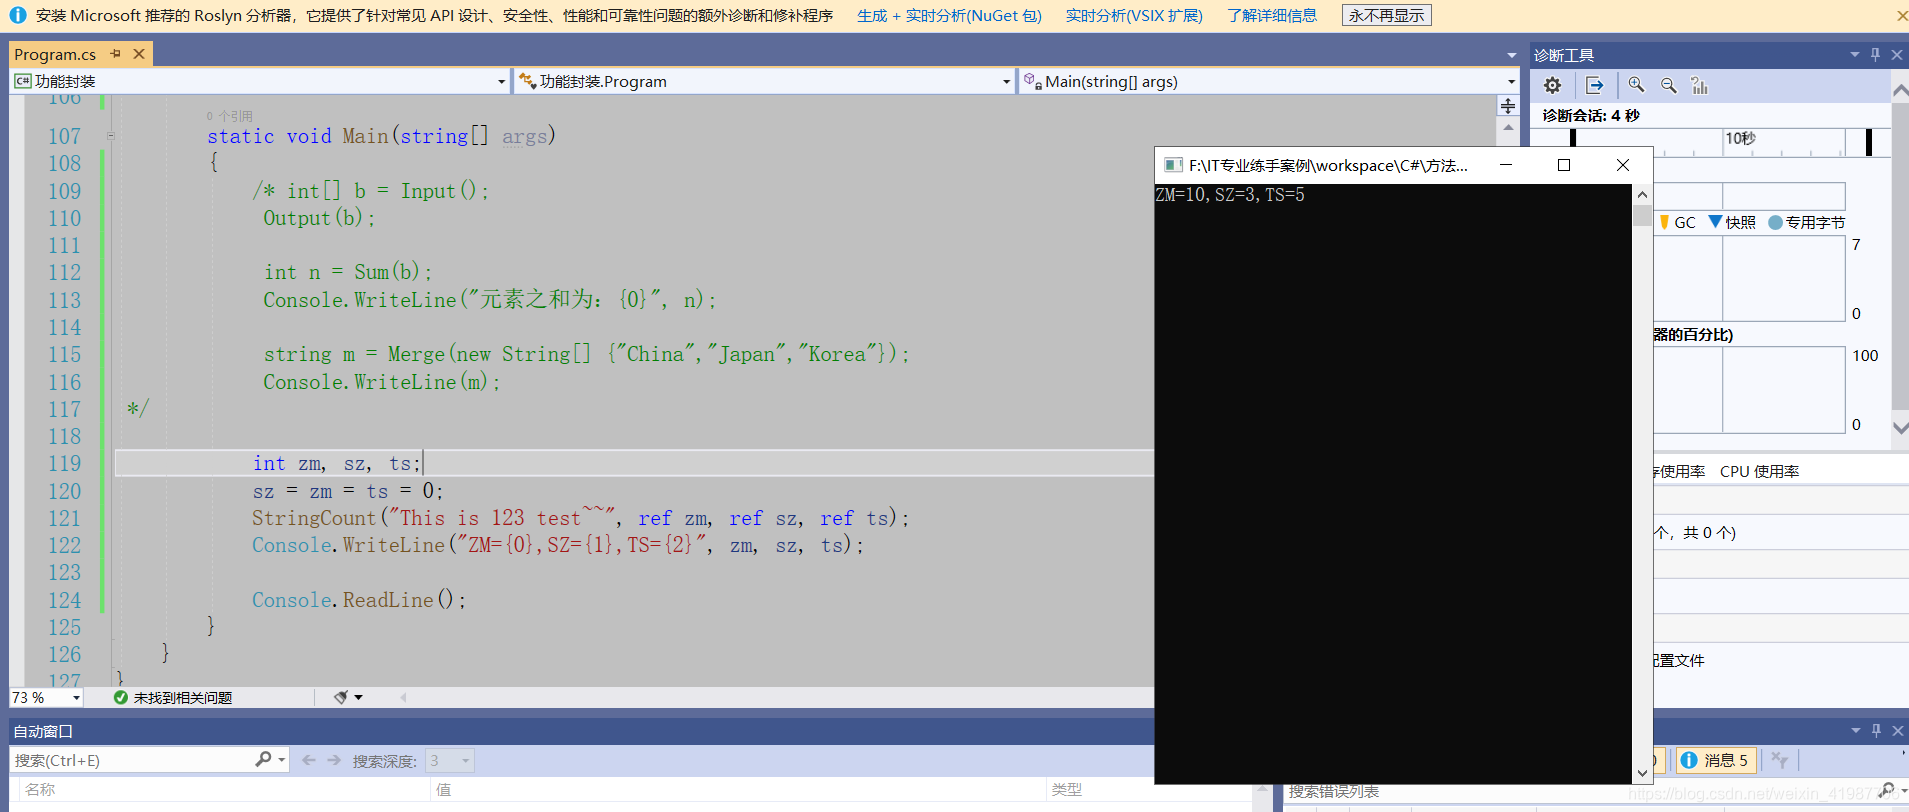Click the chart help icon in diagnostics toolbar
The height and width of the screenshot is (812, 1909).
click(x=1699, y=86)
